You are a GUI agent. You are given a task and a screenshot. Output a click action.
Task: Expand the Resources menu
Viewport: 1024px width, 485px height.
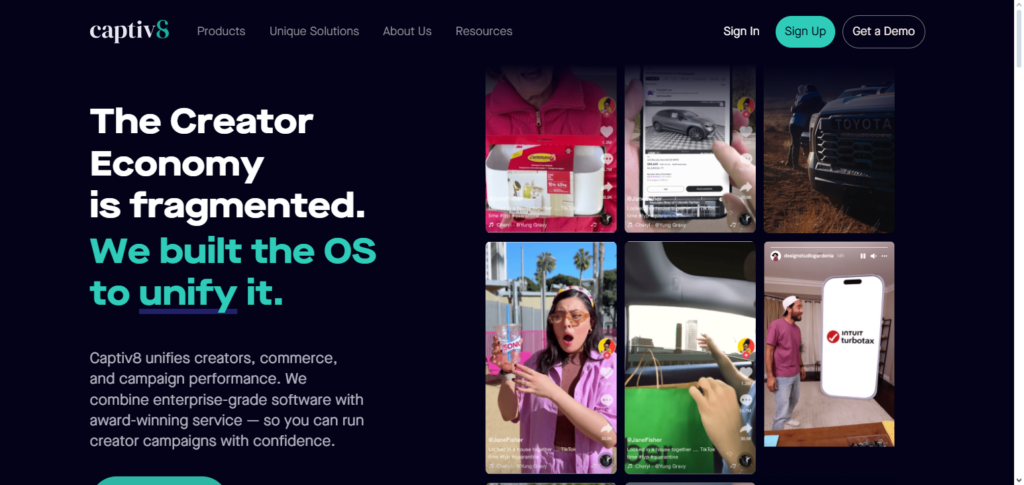(484, 31)
